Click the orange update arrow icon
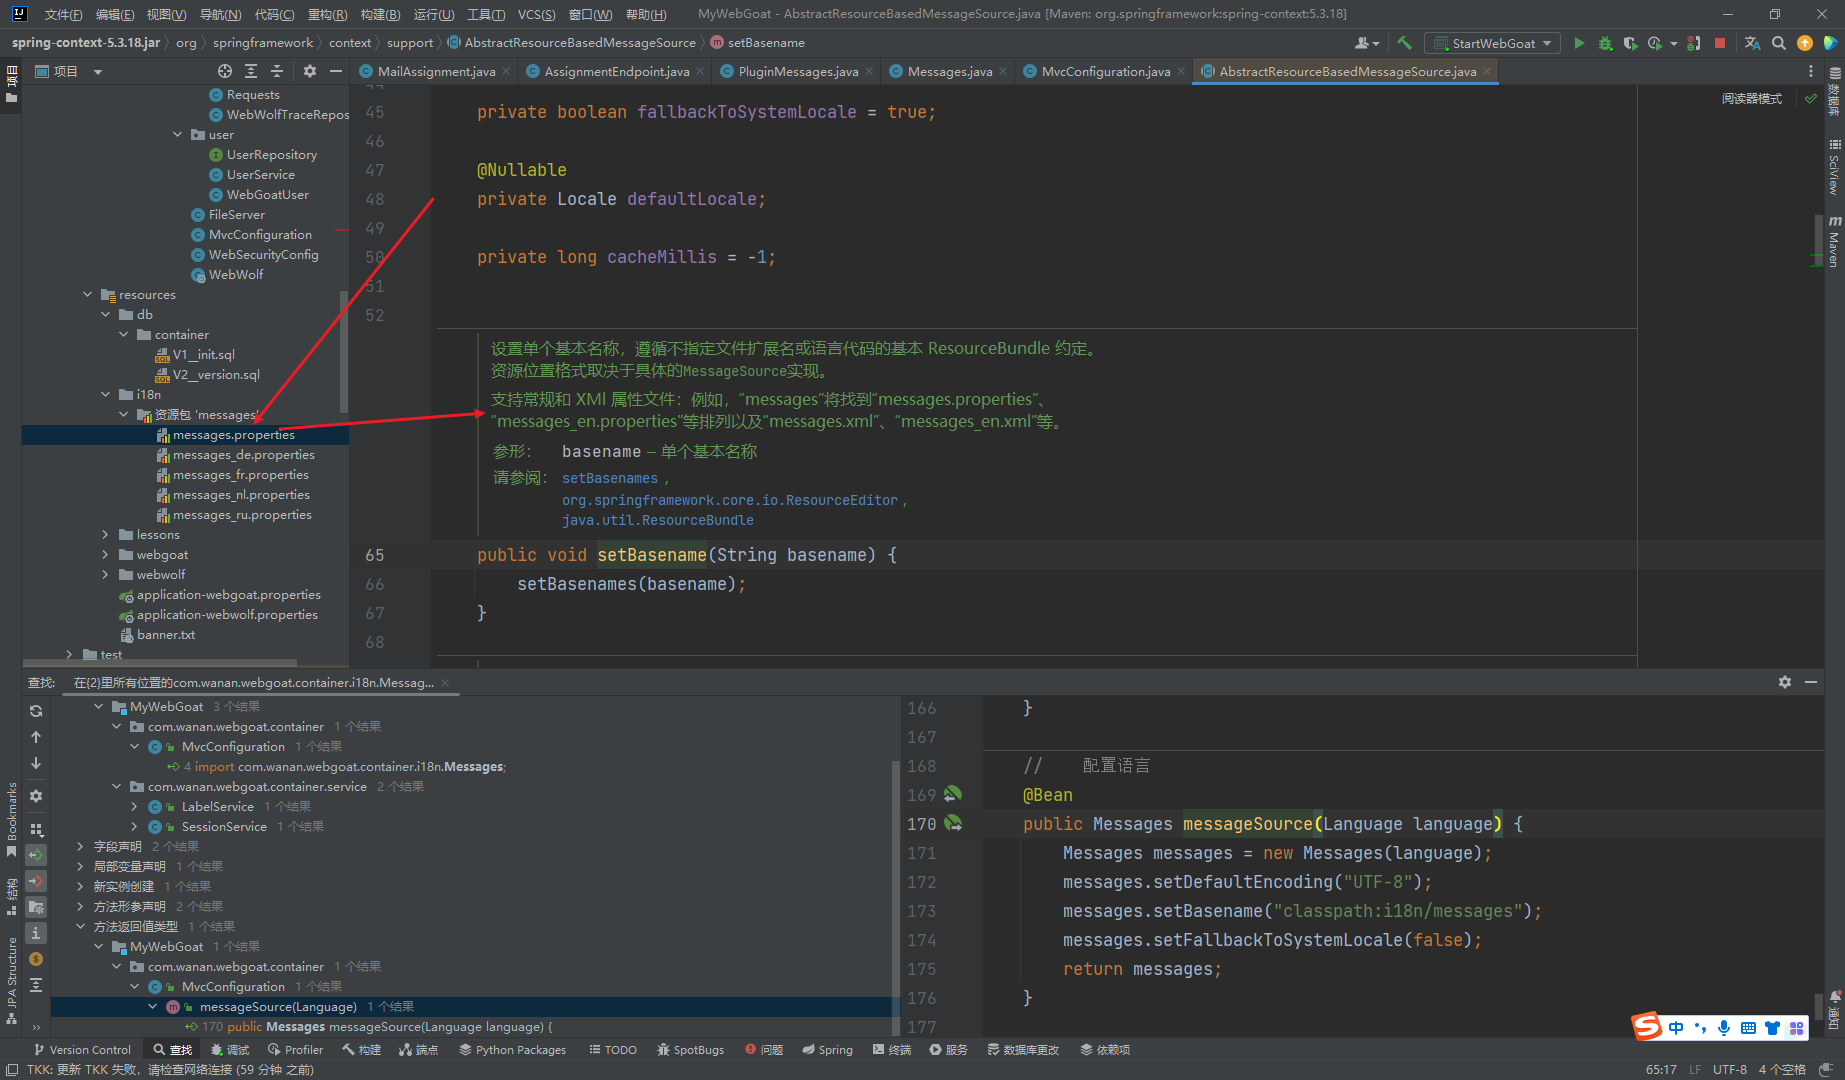This screenshot has height=1080, width=1845. 1805,43
